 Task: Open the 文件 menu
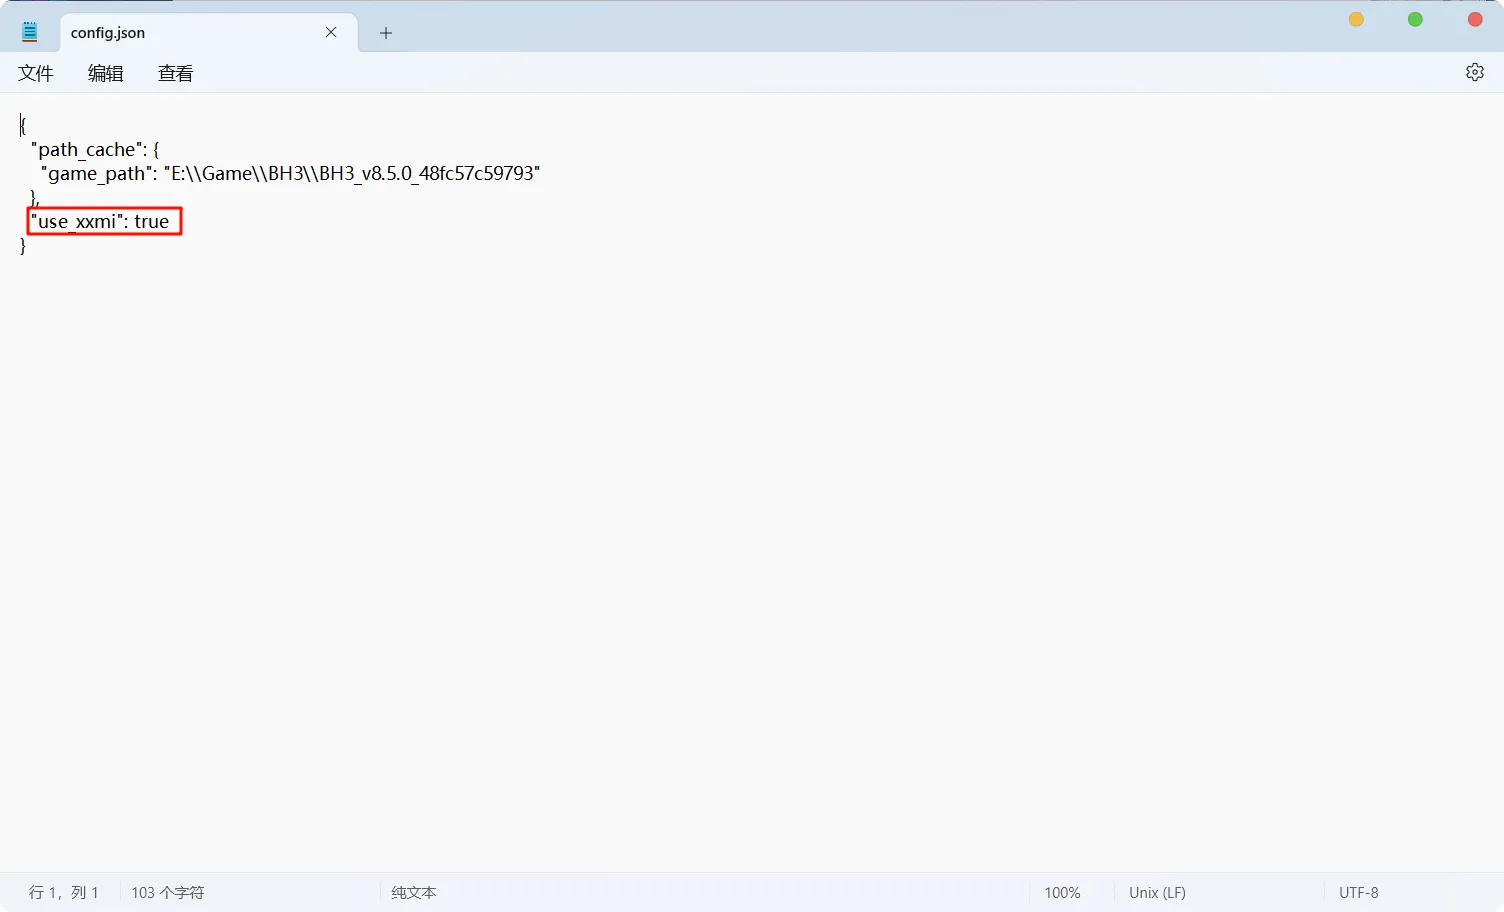pyautogui.click(x=36, y=73)
